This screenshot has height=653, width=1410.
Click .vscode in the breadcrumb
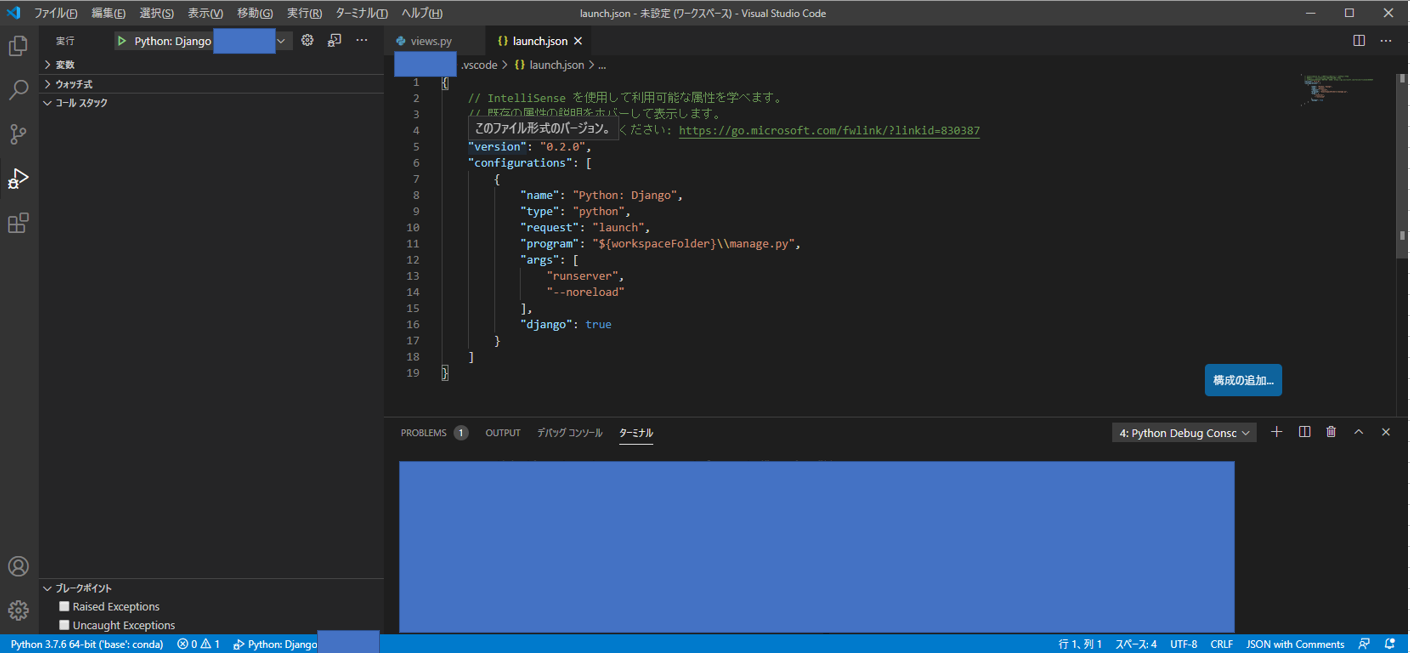479,65
